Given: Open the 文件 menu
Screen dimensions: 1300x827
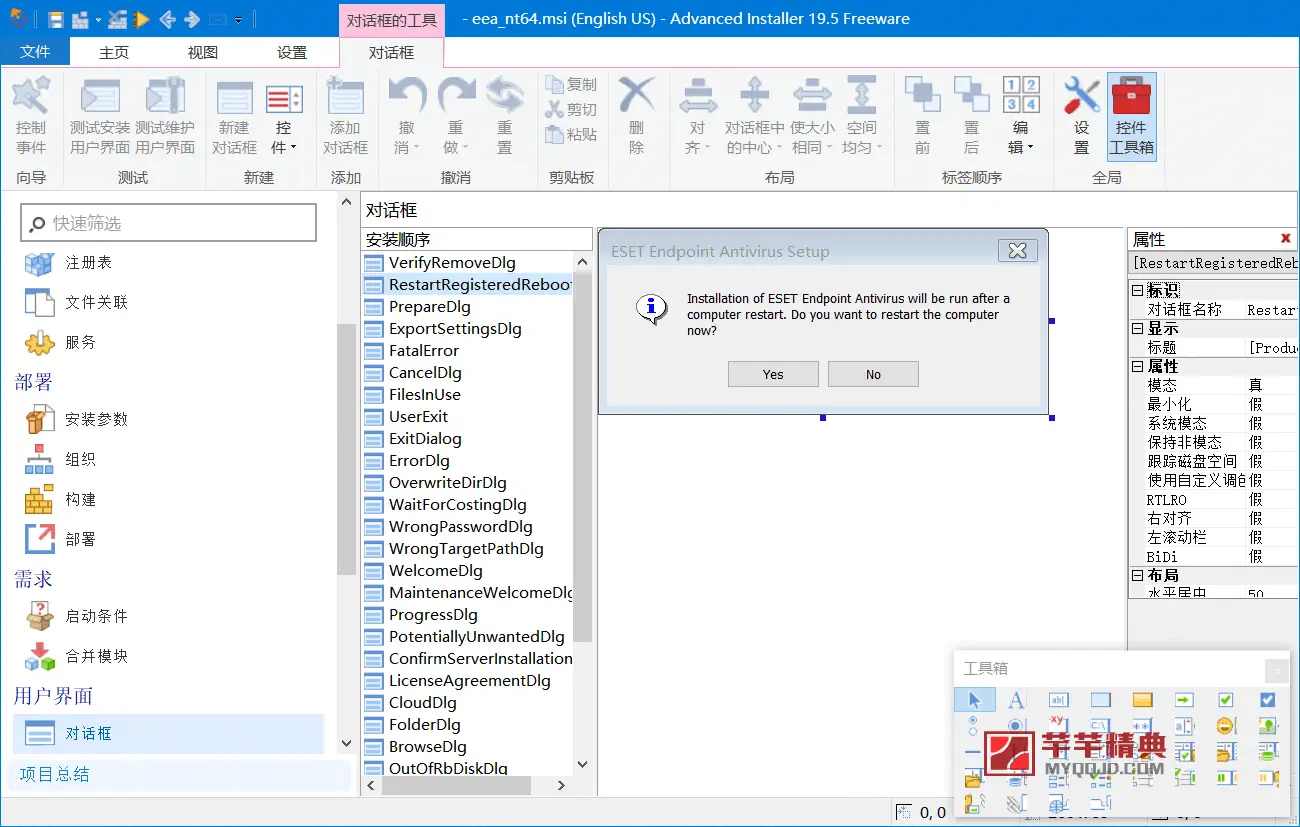Looking at the screenshot, I should (36, 52).
